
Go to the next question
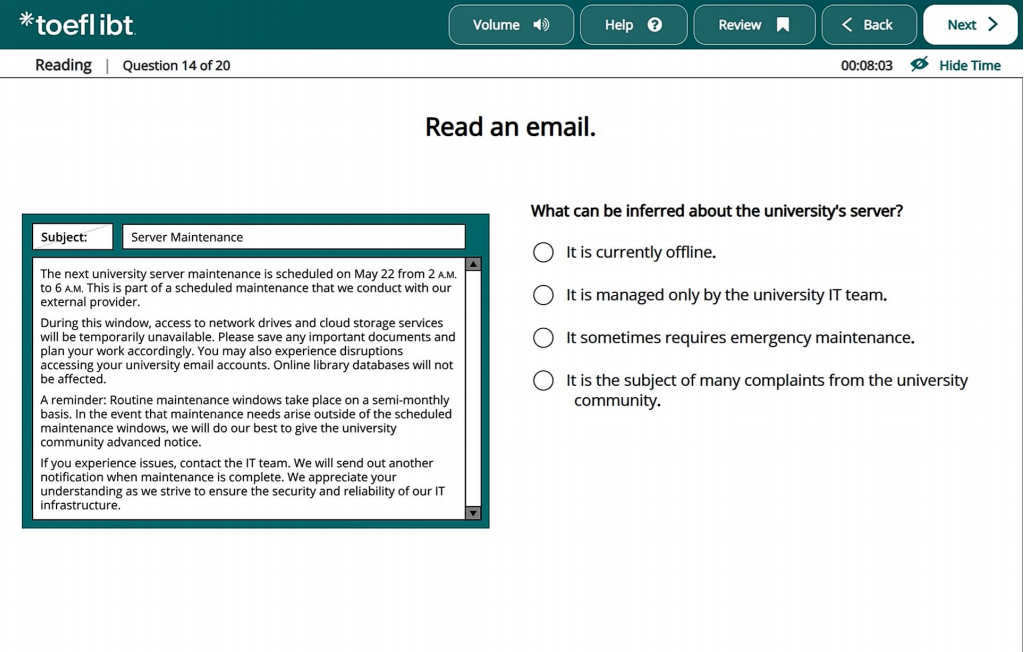point(970,25)
